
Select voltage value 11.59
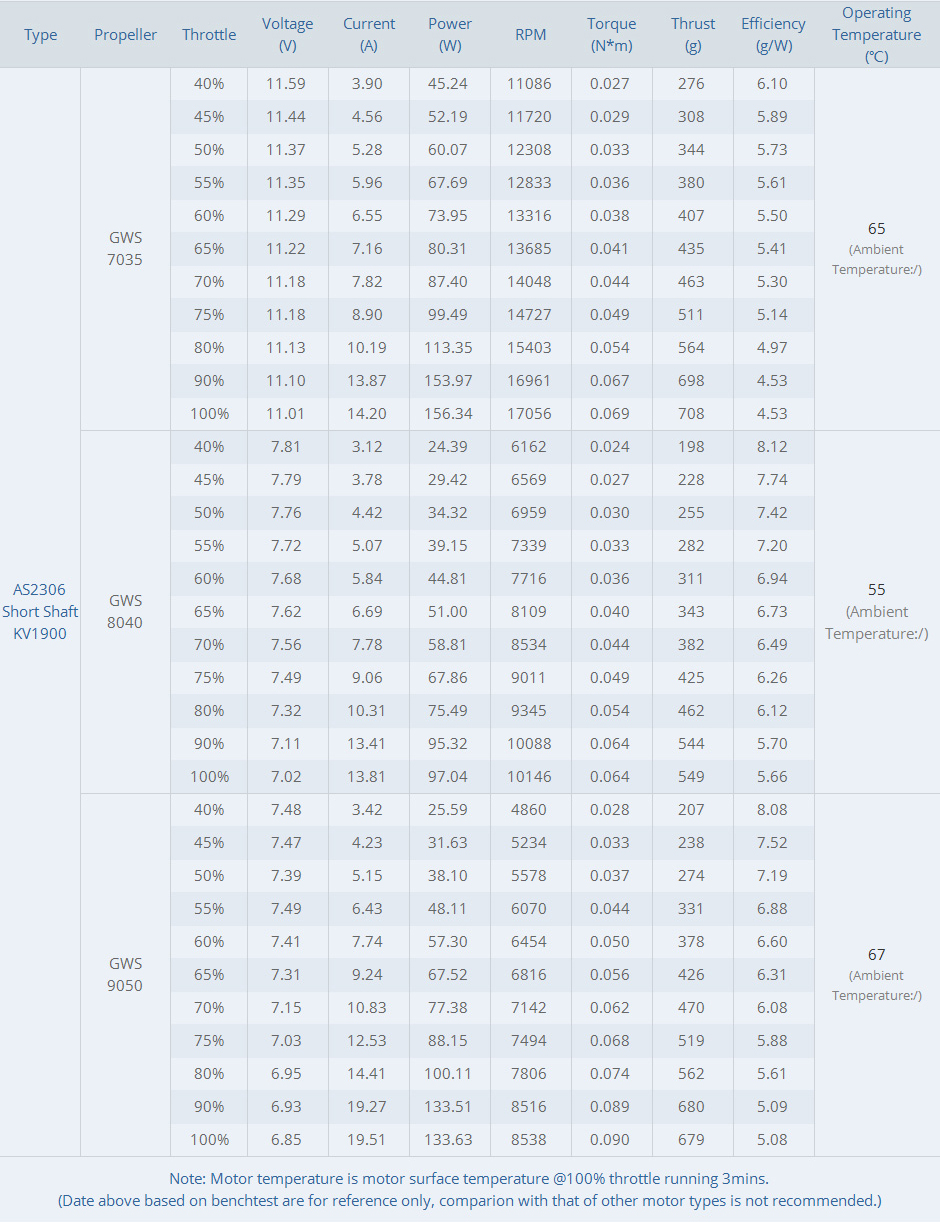tap(286, 83)
